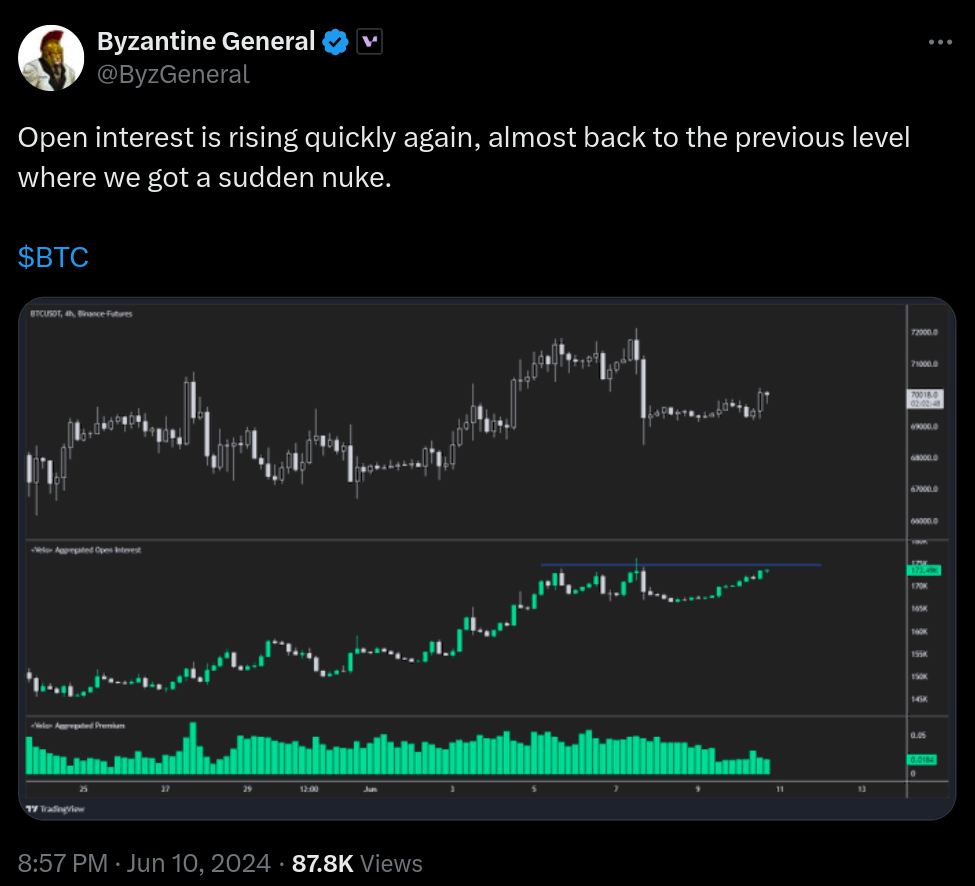Click the Jun marker on the time axis
Viewport: 975px width, 886px height.
pos(370,789)
